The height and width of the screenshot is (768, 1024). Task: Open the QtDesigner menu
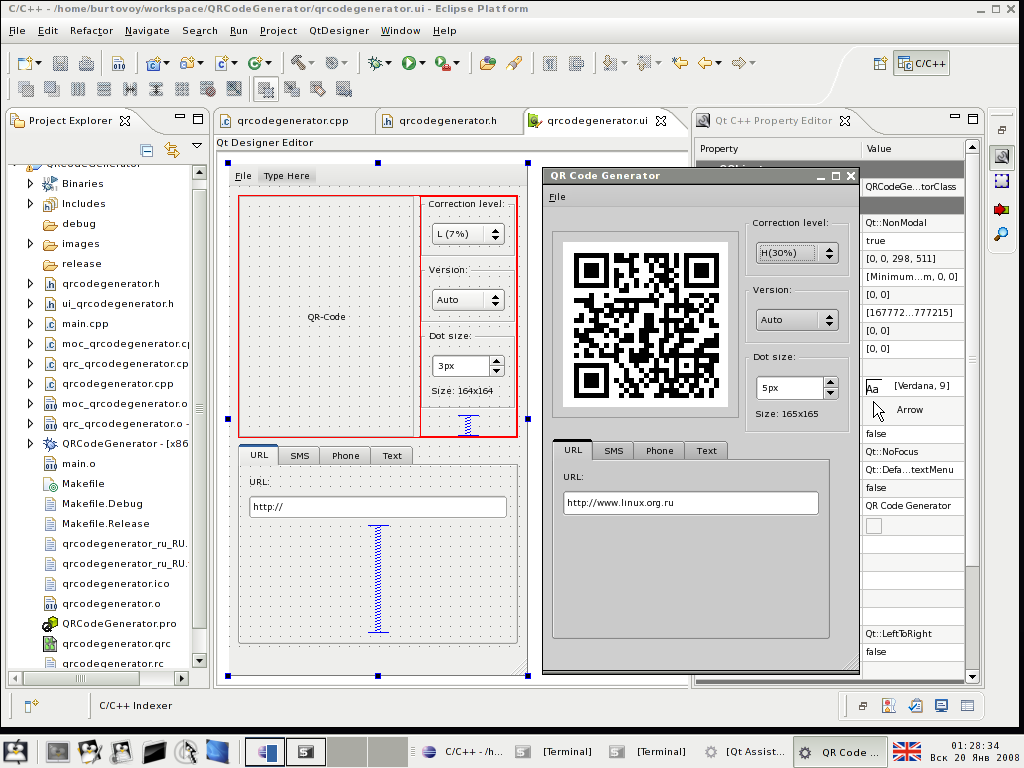click(339, 31)
